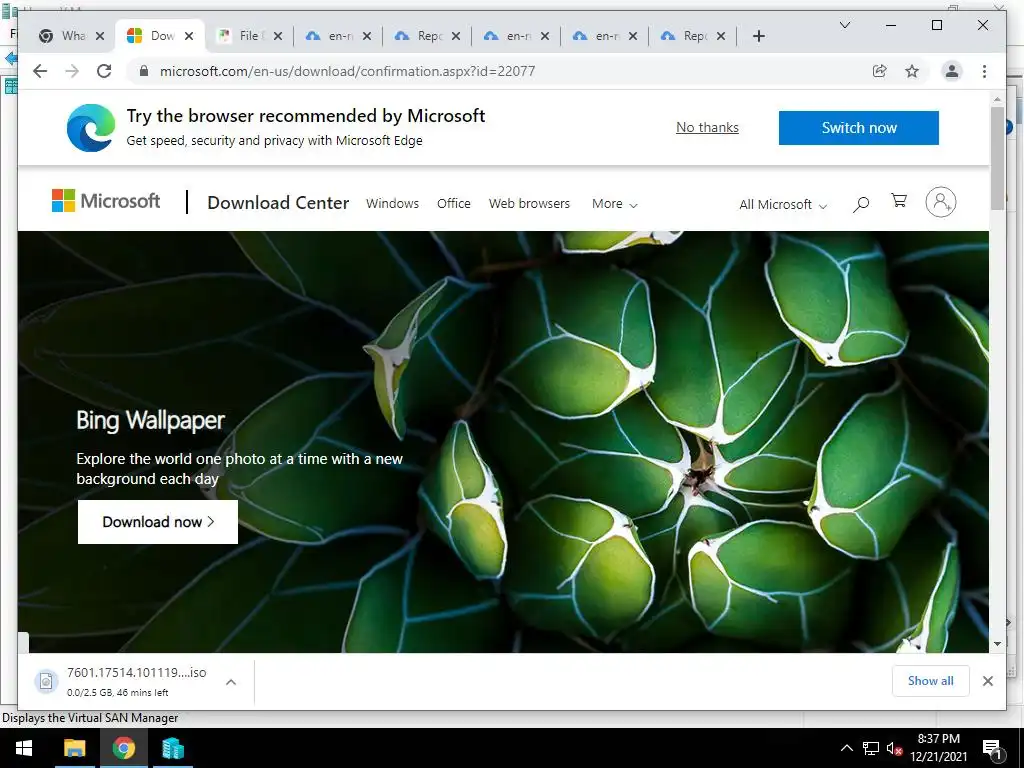This screenshot has width=1024, height=768.
Task: Click the Microsoft Edge logo
Action: pos(91,127)
